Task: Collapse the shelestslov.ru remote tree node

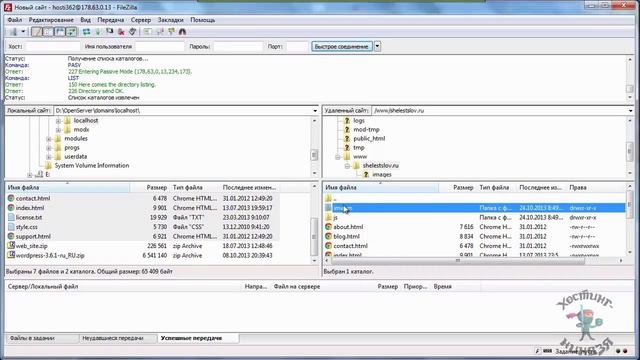Action: coord(347,166)
